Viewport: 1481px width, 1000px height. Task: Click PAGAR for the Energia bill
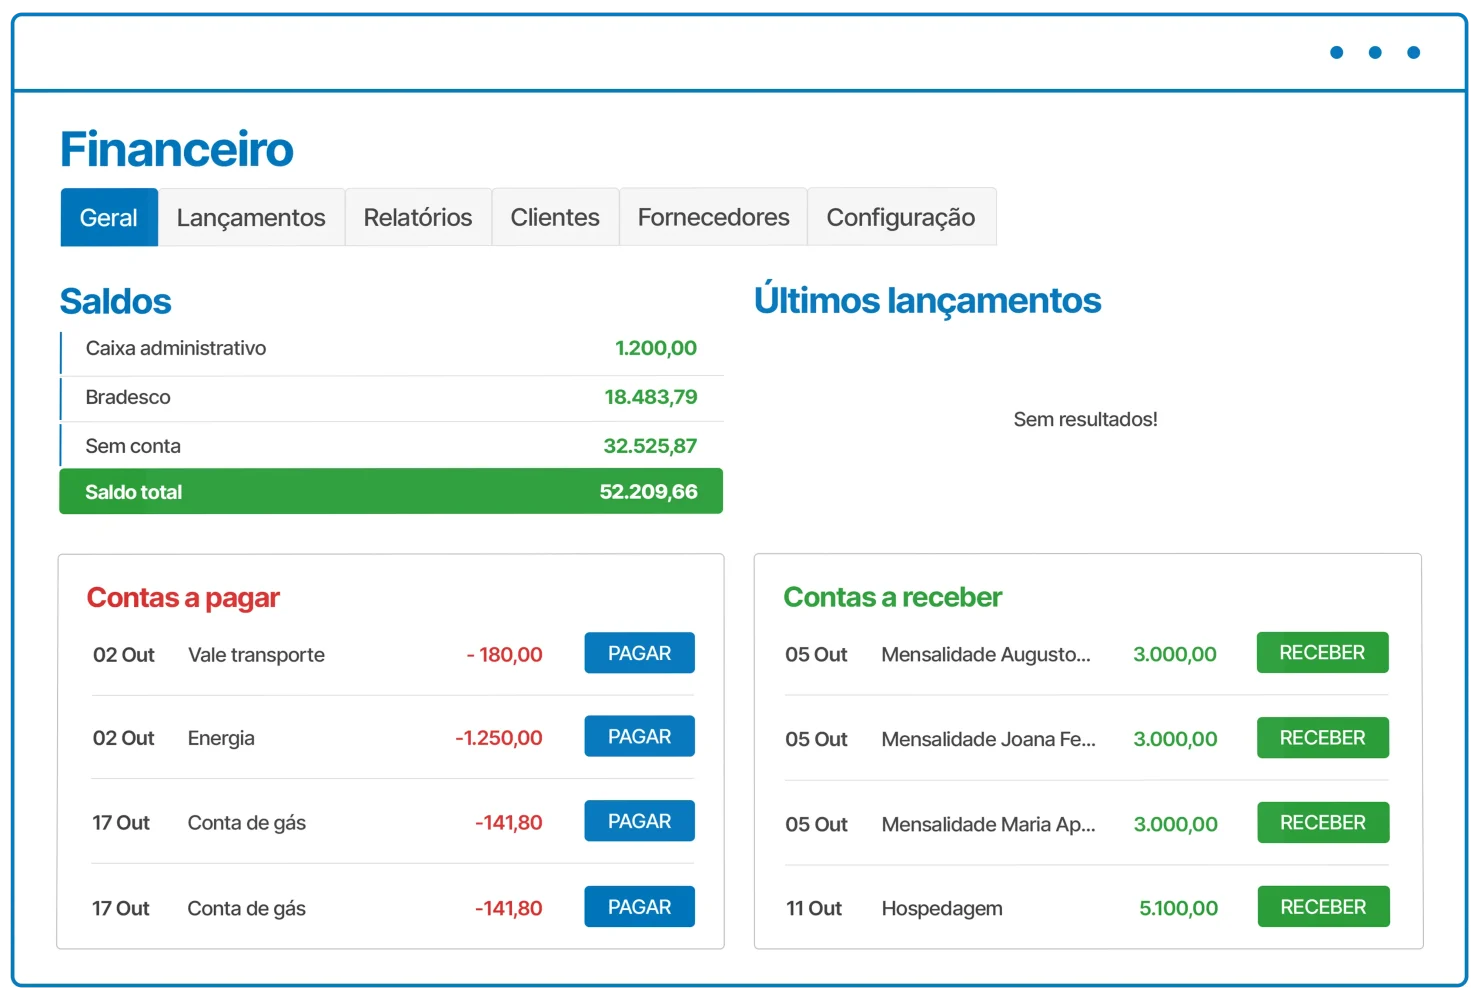(640, 736)
